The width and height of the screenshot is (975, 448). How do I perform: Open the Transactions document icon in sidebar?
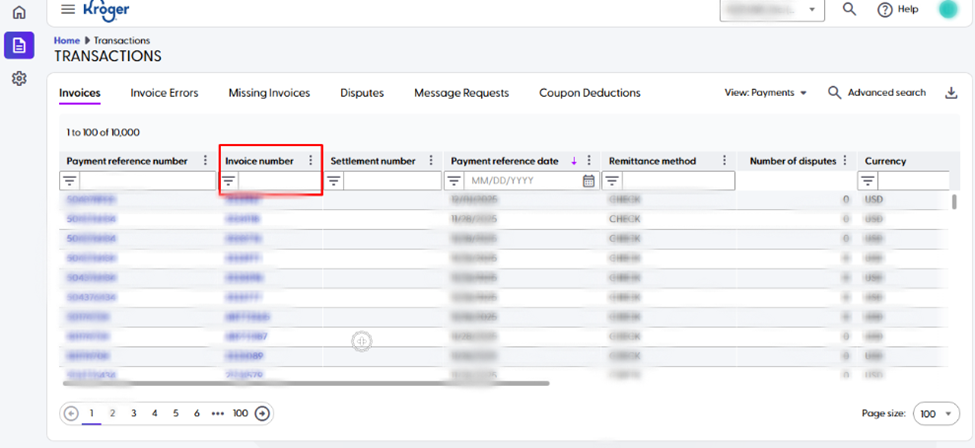18,45
